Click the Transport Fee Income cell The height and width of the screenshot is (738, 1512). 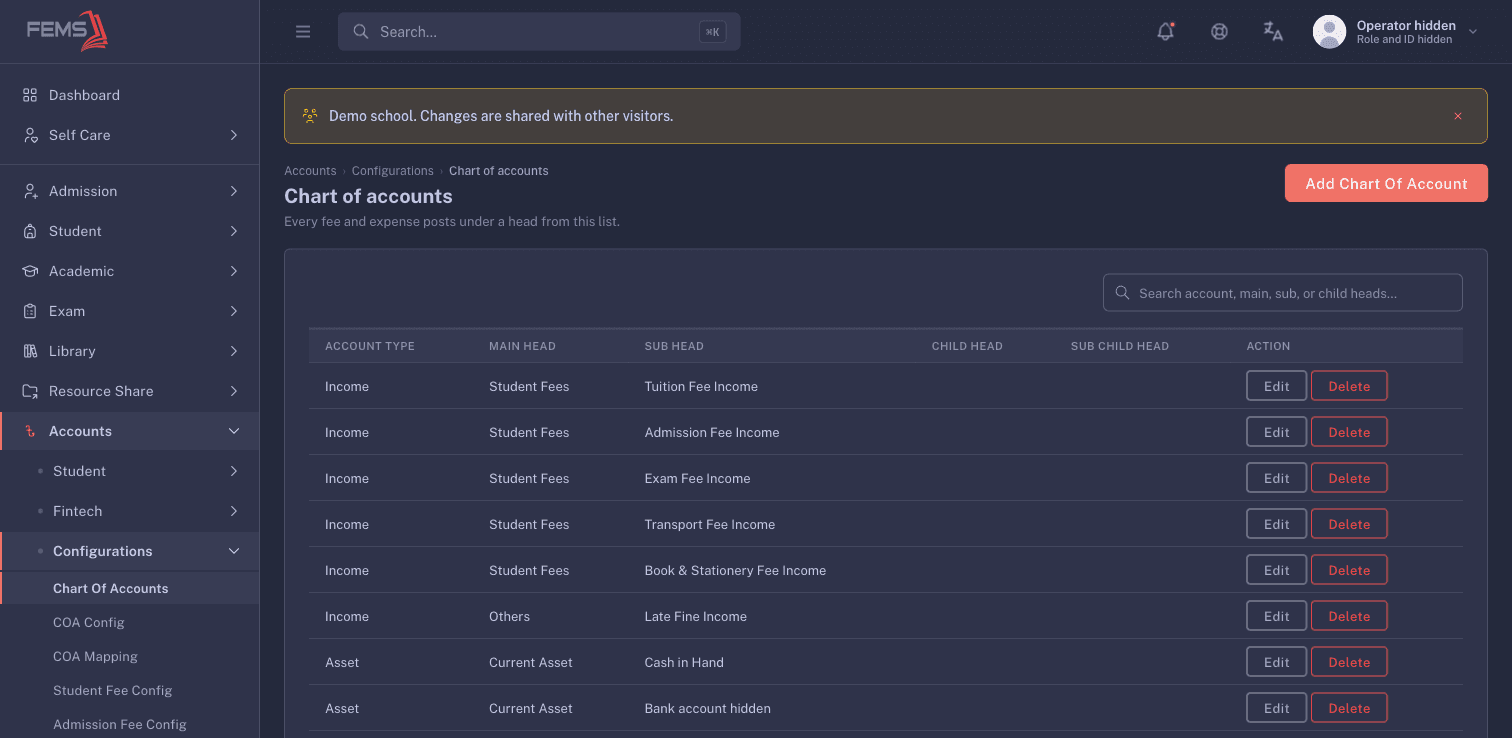point(710,524)
